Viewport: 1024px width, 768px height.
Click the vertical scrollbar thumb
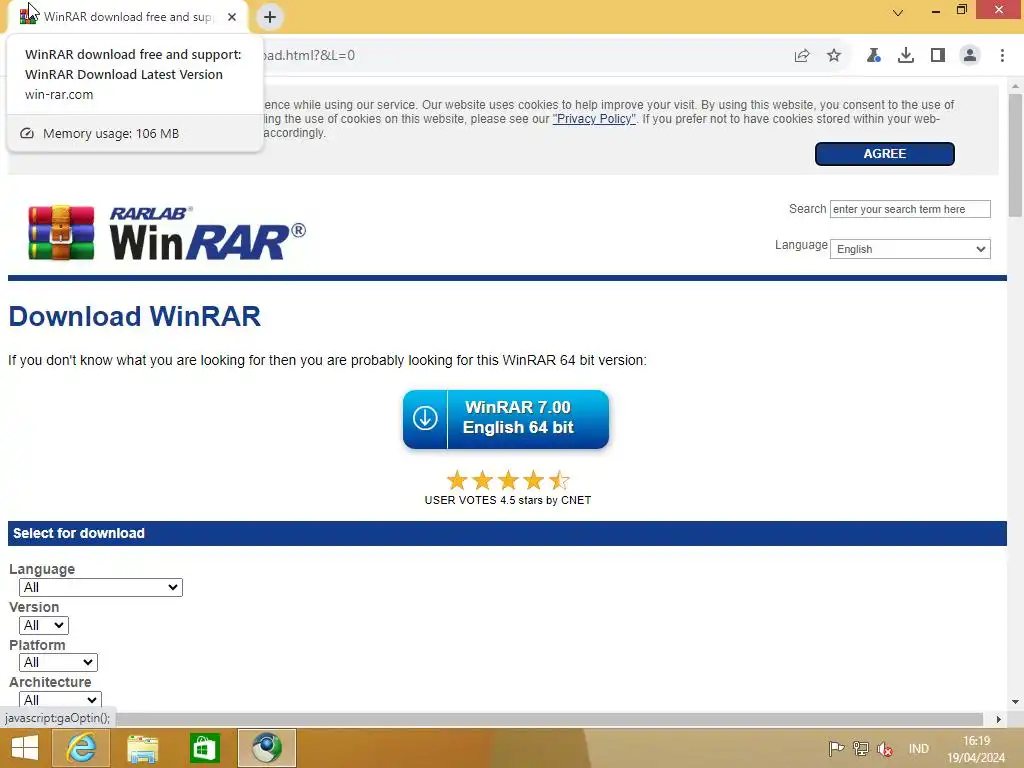click(x=1015, y=155)
